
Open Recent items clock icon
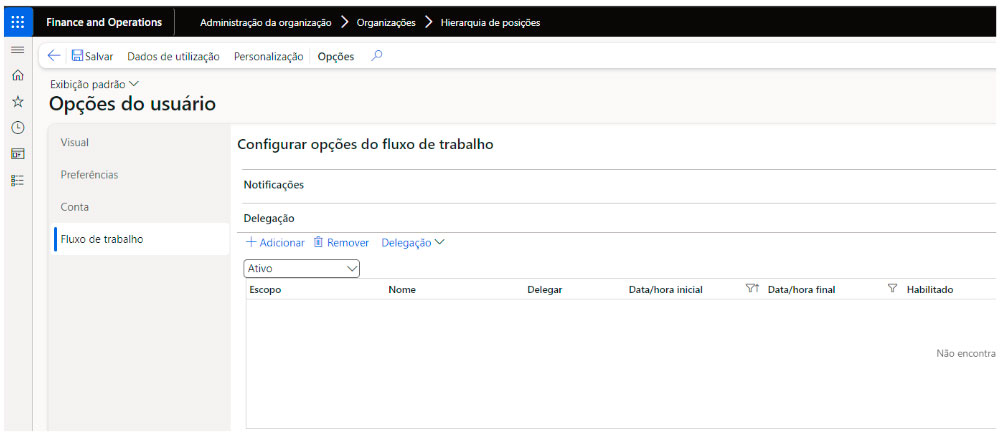(17, 127)
